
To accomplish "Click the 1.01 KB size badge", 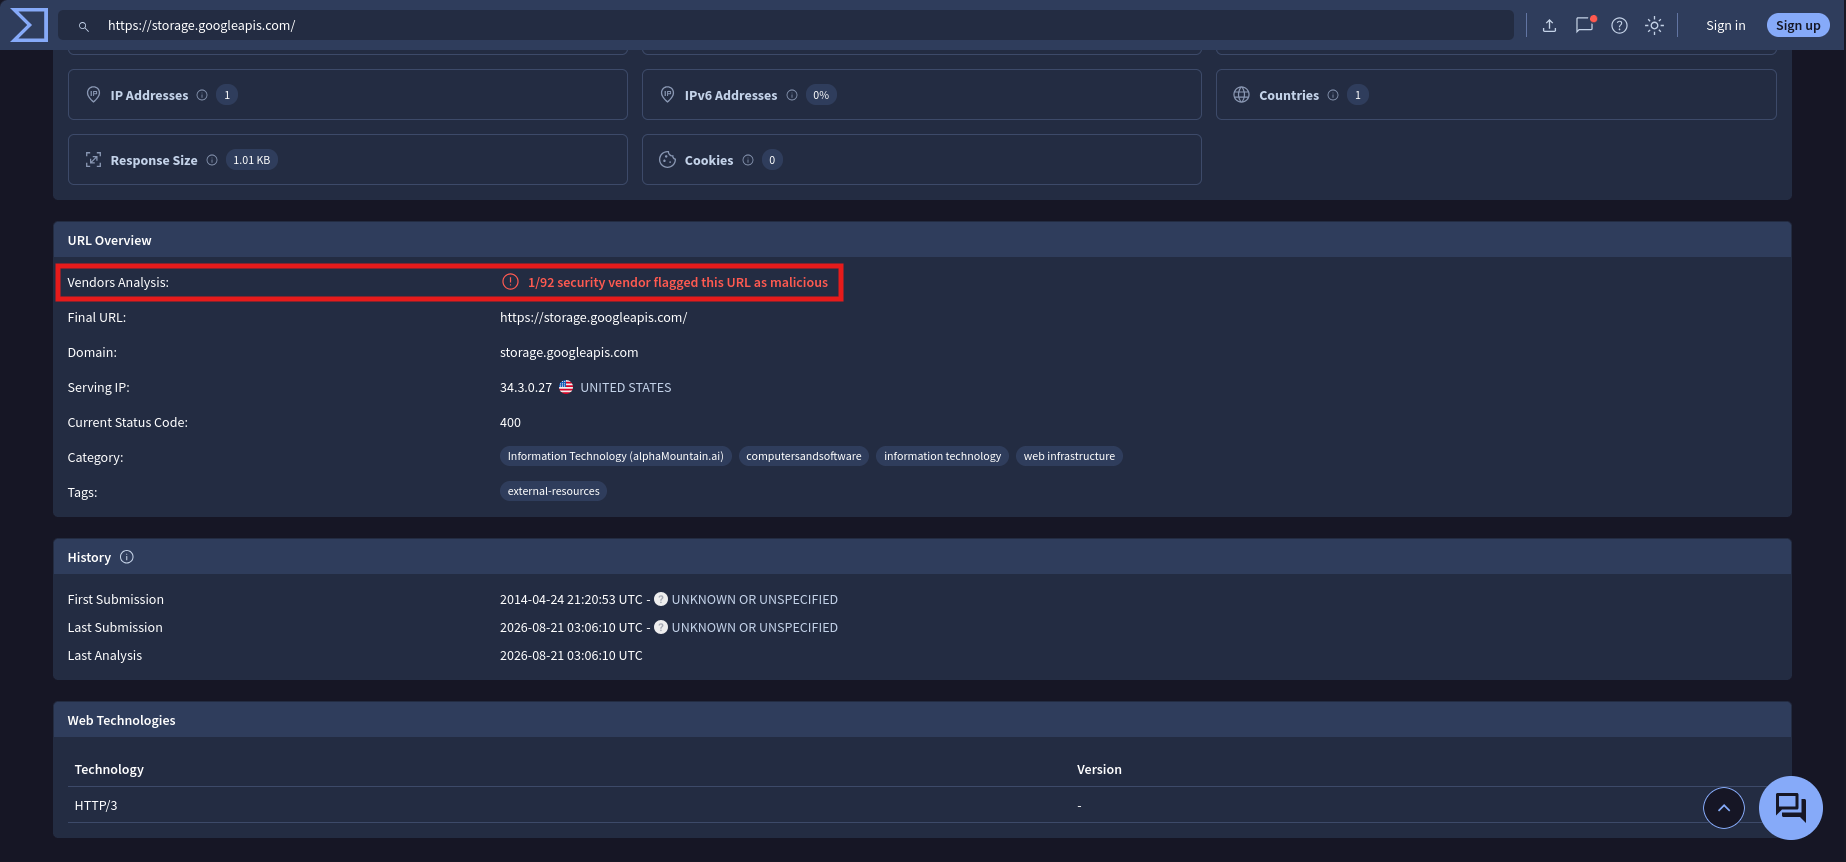I will point(252,160).
